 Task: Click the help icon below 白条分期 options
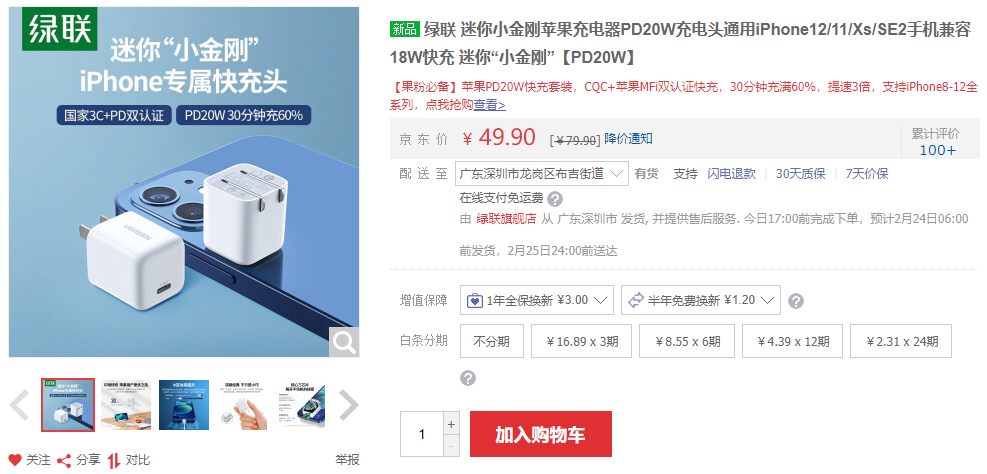click(x=468, y=378)
